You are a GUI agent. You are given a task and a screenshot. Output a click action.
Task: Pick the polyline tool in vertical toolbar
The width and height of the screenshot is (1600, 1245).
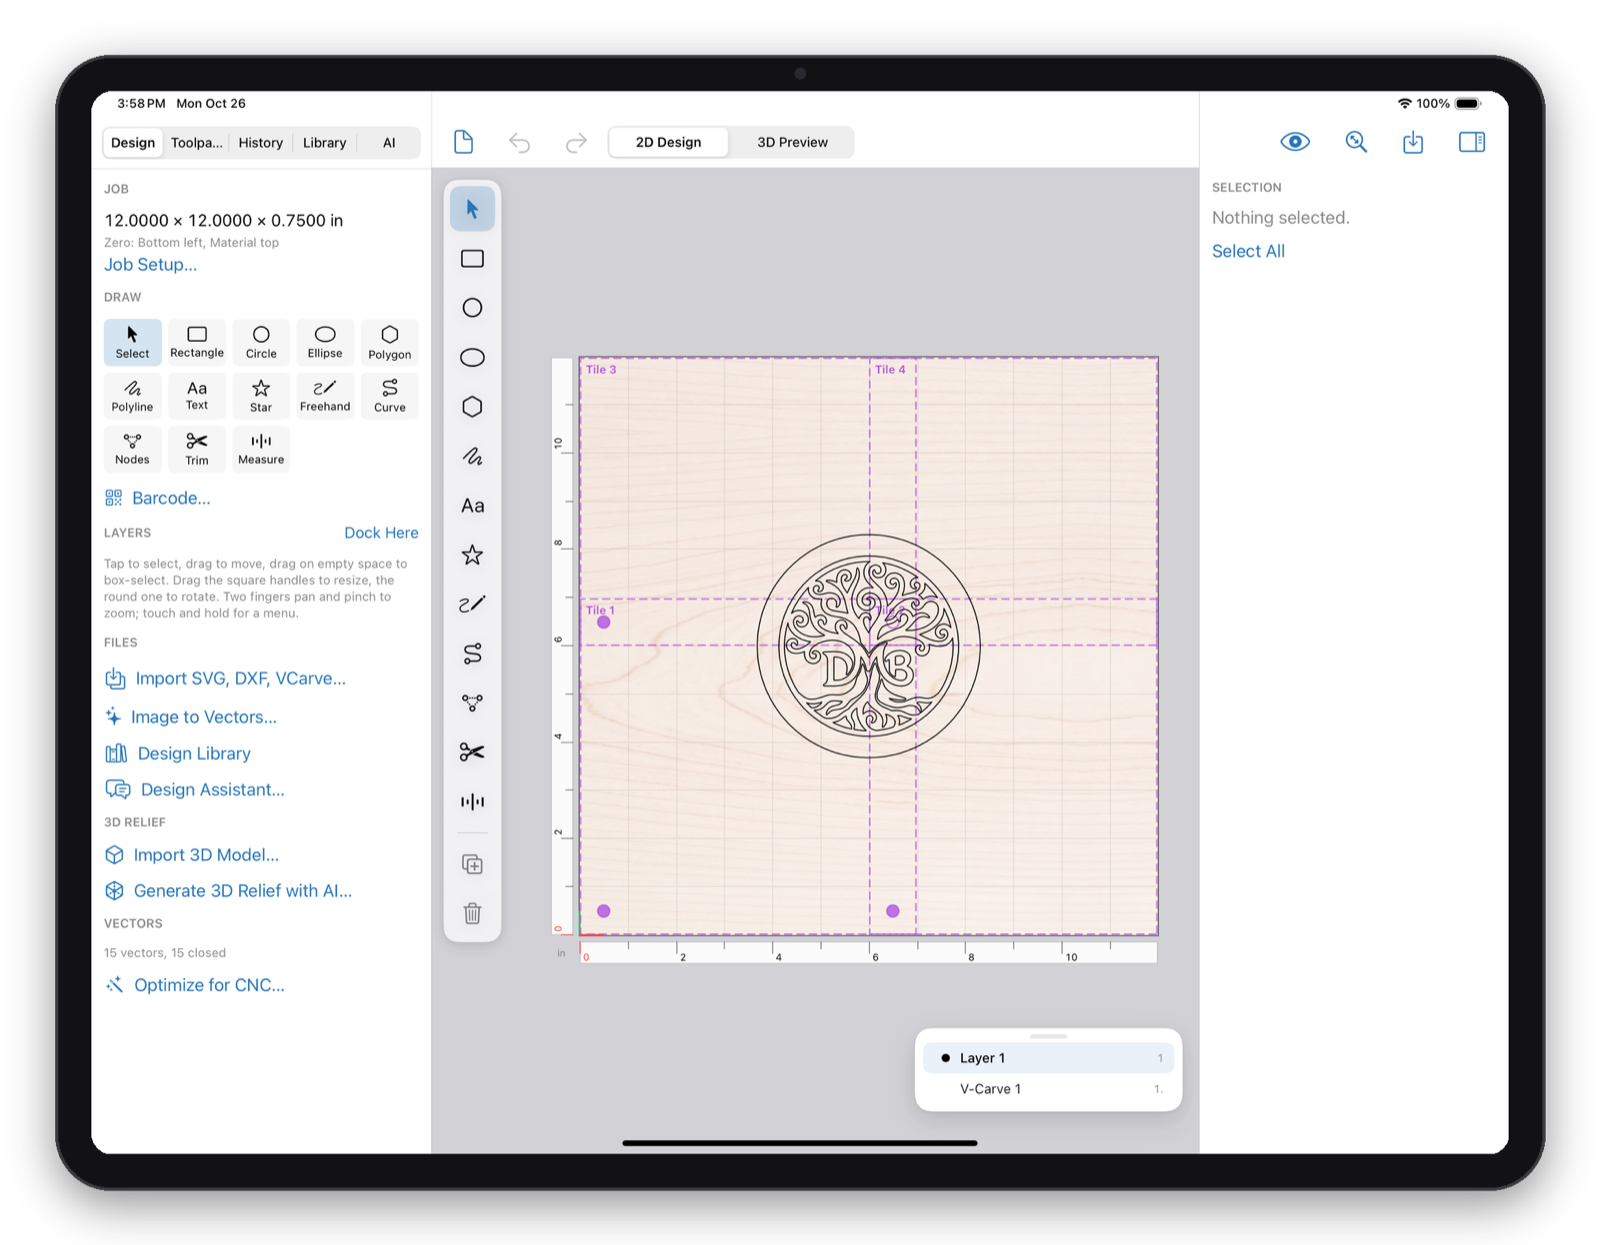(x=472, y=456)
